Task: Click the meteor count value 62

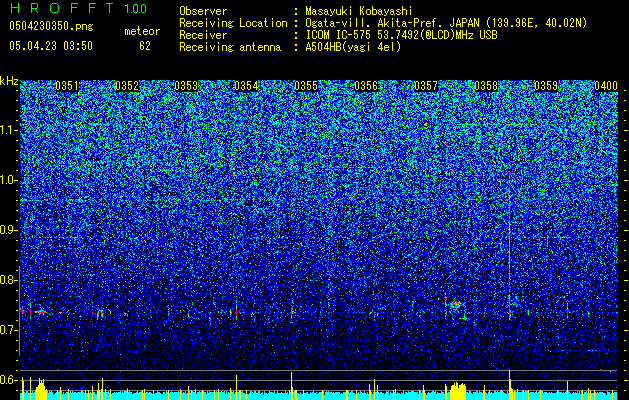Action: pyautogui.click(x=145, y=46)
